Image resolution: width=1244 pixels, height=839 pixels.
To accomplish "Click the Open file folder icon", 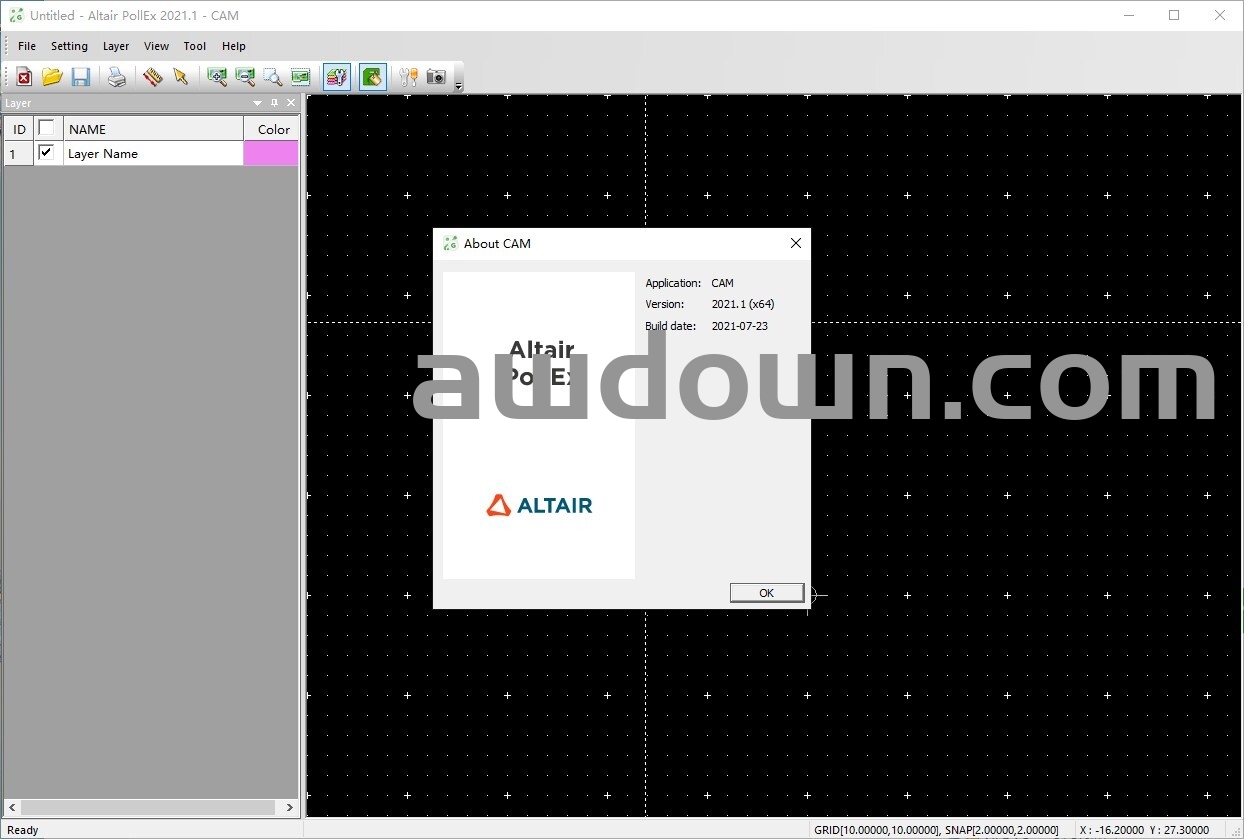I will point(52,77).
